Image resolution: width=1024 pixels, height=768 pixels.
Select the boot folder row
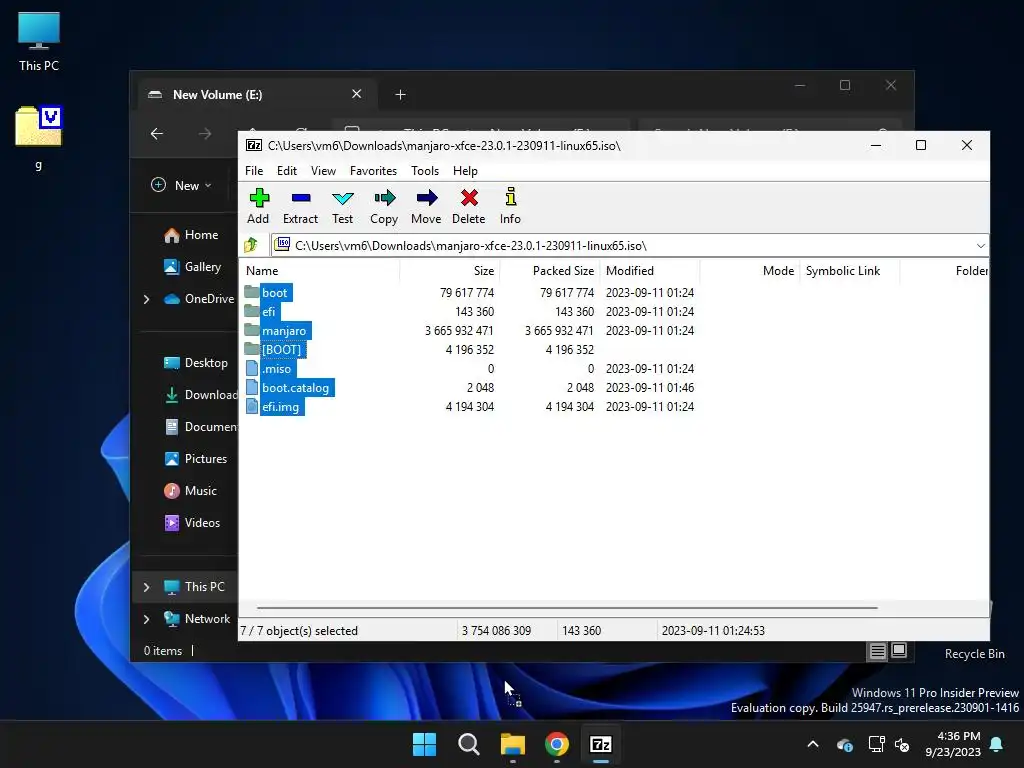point(469,293)
